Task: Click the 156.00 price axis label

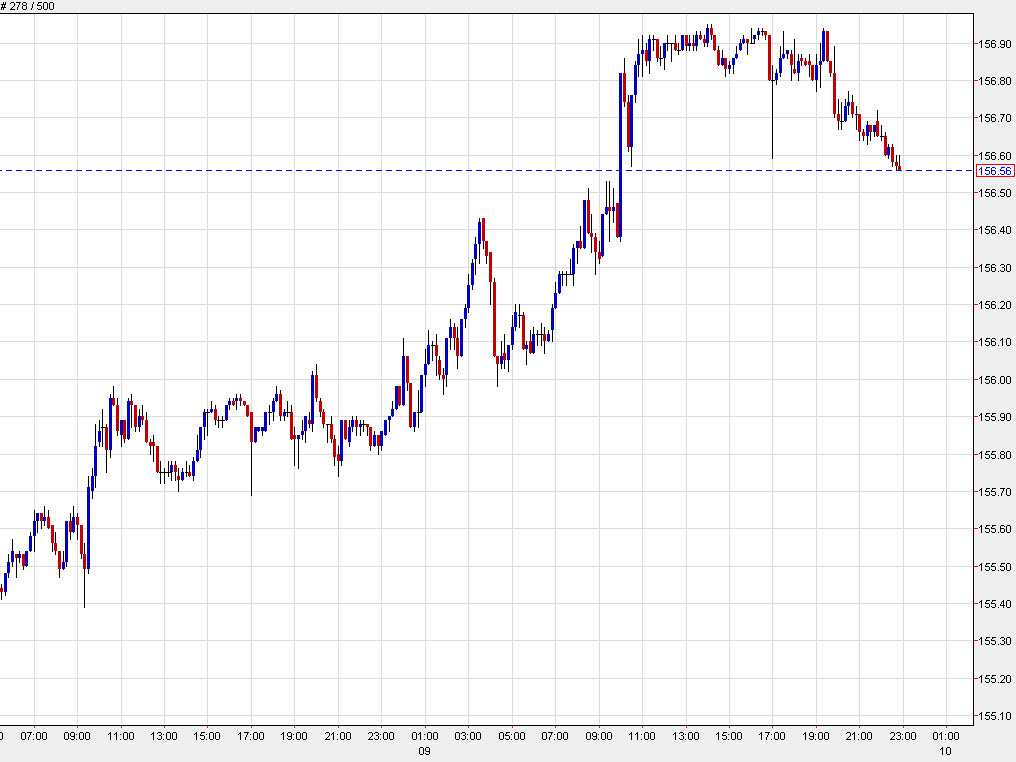Action: click(993, 380)
